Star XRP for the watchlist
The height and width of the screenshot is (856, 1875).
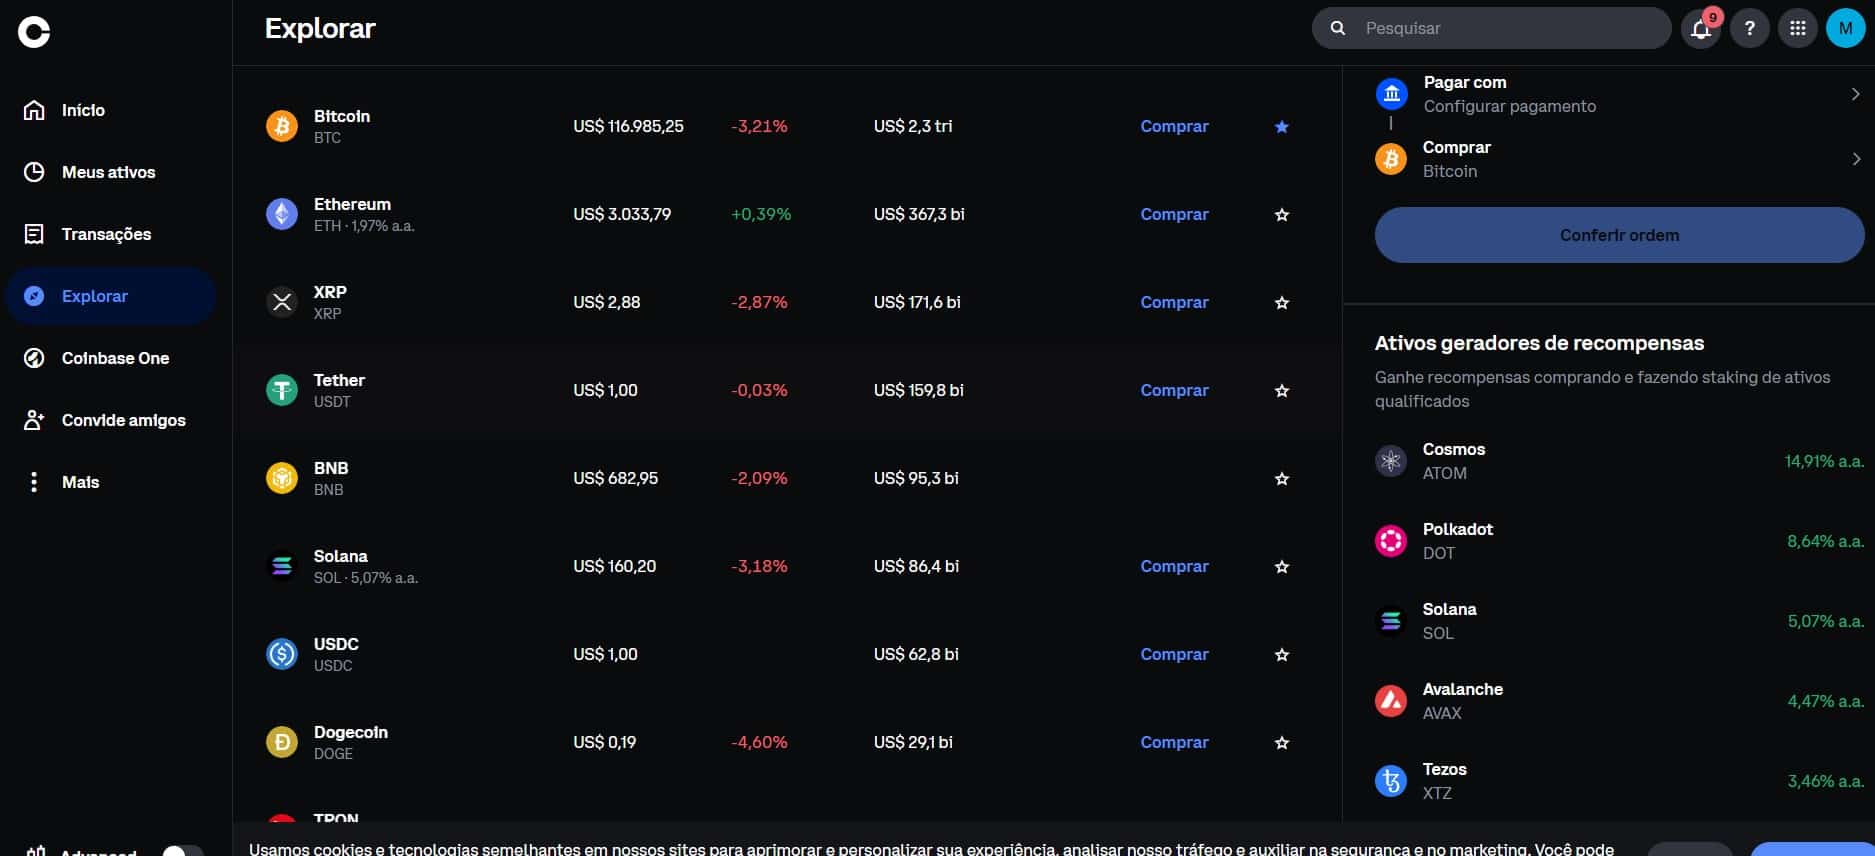point(1282,303)
